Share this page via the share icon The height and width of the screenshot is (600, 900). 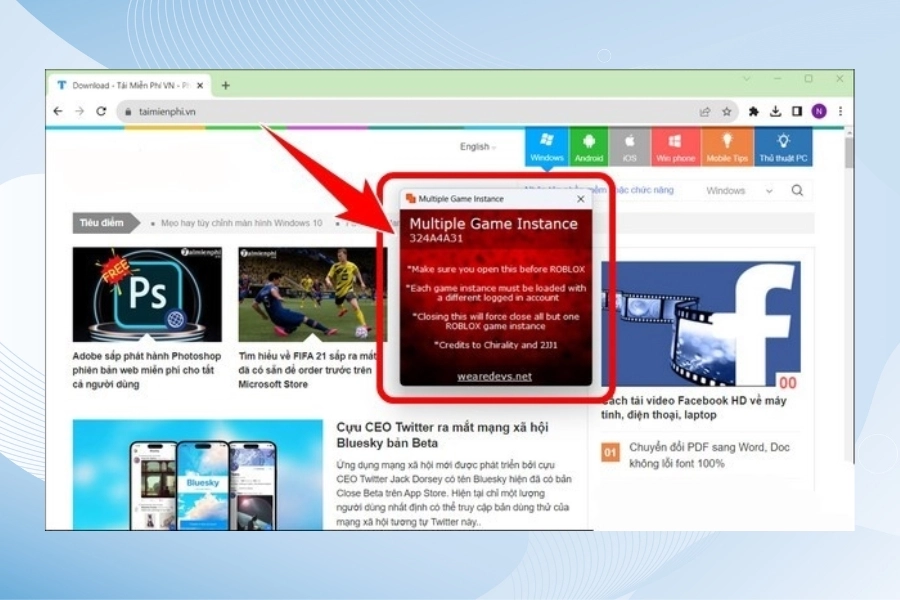click(x=705, y=112)
